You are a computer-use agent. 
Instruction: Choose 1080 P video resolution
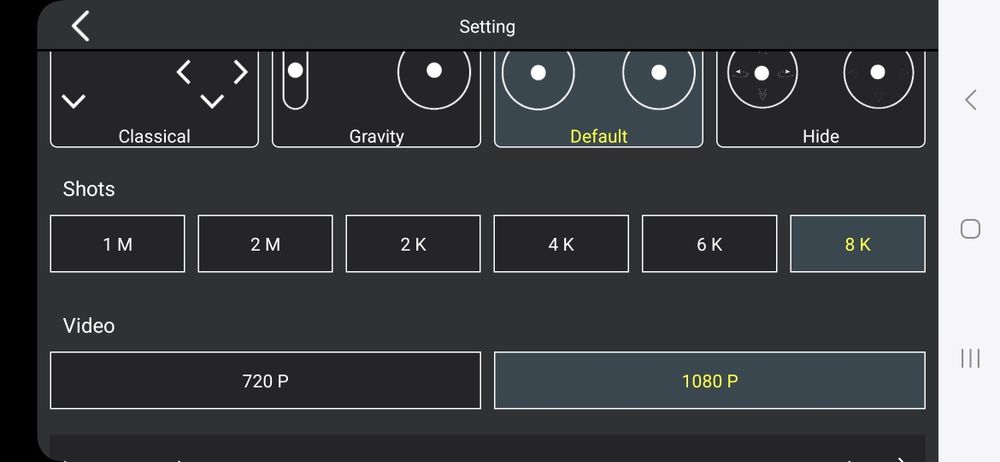[709, 380]
